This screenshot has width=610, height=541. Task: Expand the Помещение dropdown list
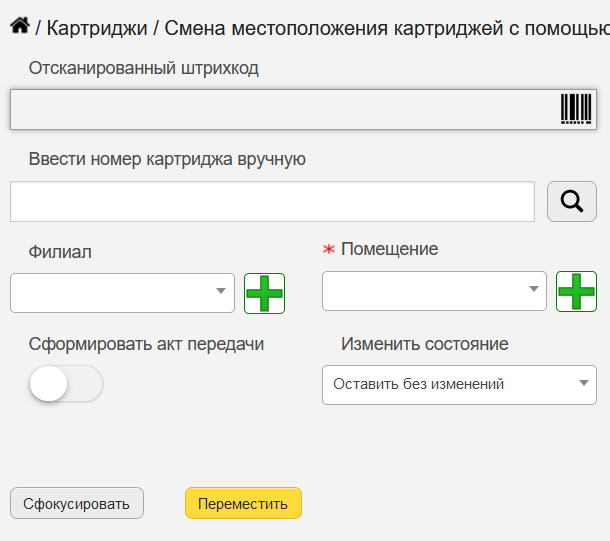pyautogui.click(x=434, y=291)
